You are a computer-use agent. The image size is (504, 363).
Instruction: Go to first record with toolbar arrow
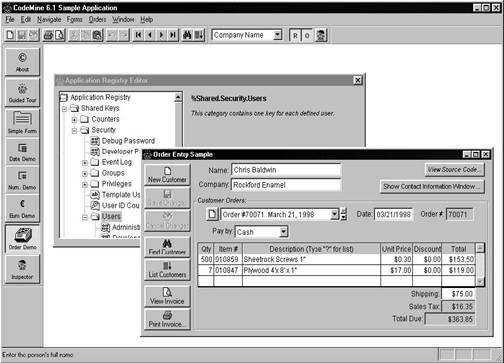138,35
